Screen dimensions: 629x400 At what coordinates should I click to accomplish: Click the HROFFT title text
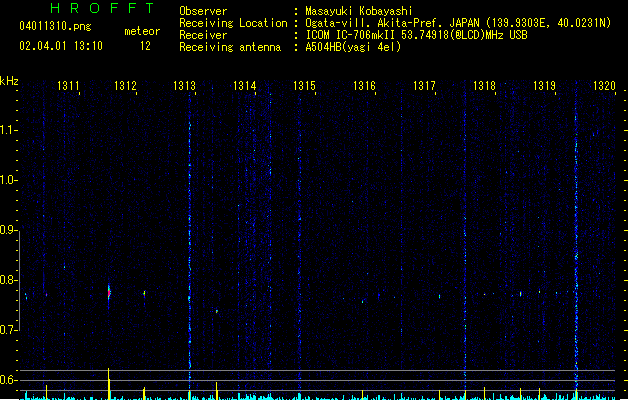(x=102, y=8)
